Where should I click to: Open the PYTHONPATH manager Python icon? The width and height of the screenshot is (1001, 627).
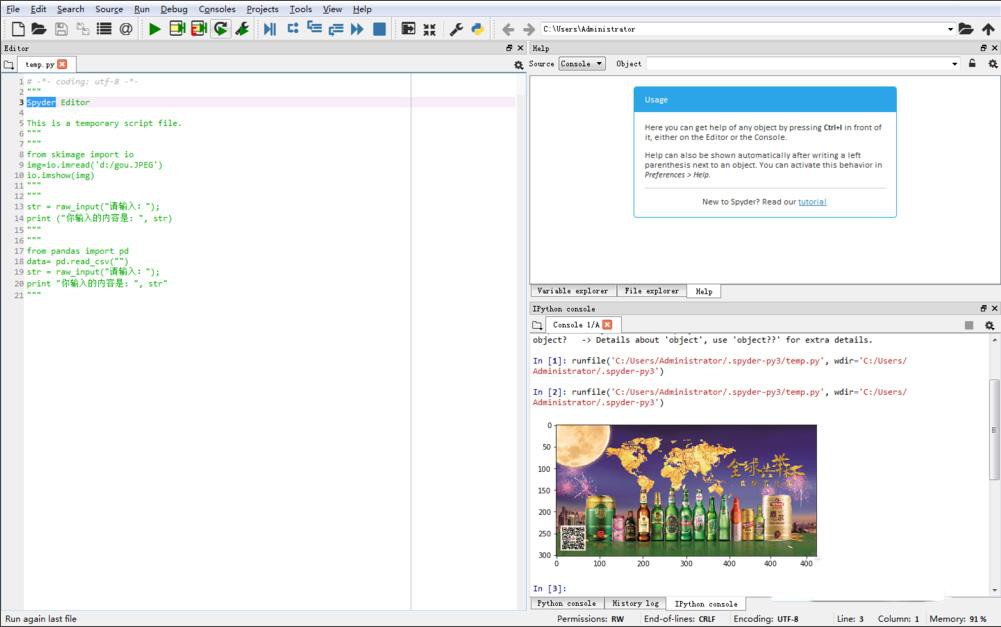tap(478, 29)
